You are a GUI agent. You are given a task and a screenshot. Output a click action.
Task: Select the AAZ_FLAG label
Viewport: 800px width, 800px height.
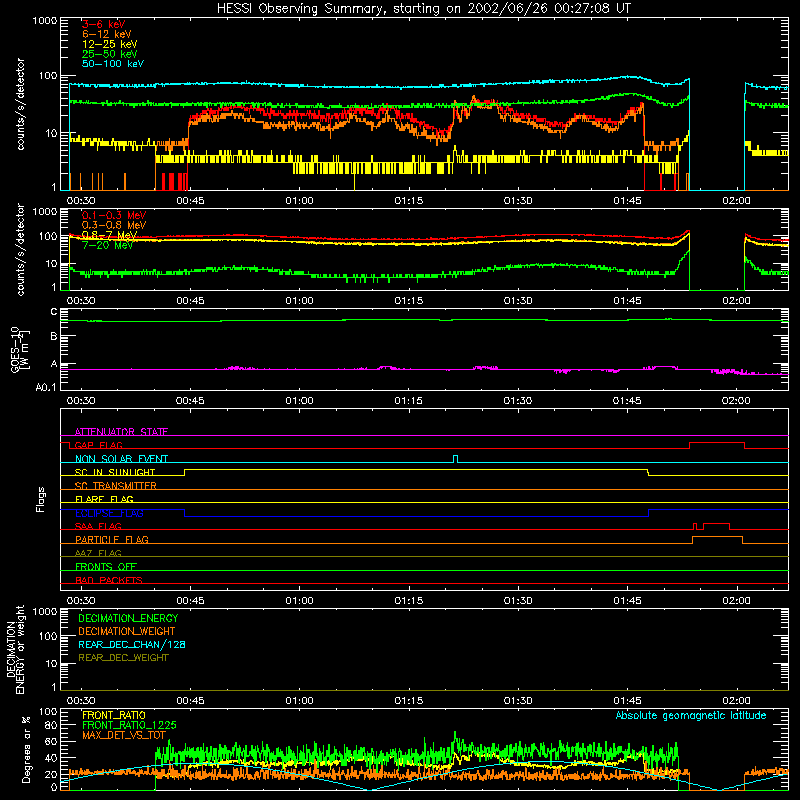tap(98, 553)
